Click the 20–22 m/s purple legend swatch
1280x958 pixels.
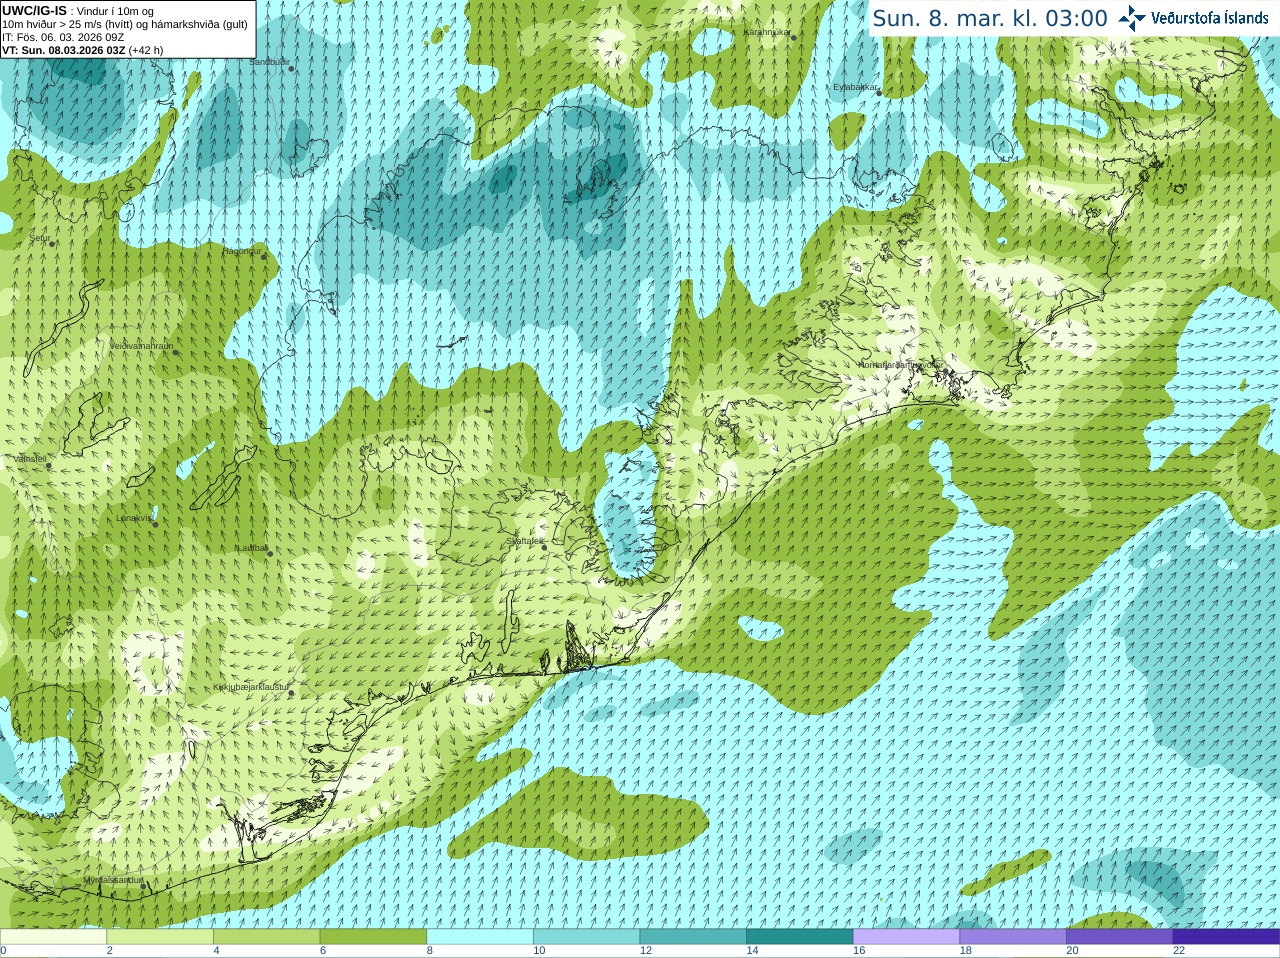pos(1120,937)
